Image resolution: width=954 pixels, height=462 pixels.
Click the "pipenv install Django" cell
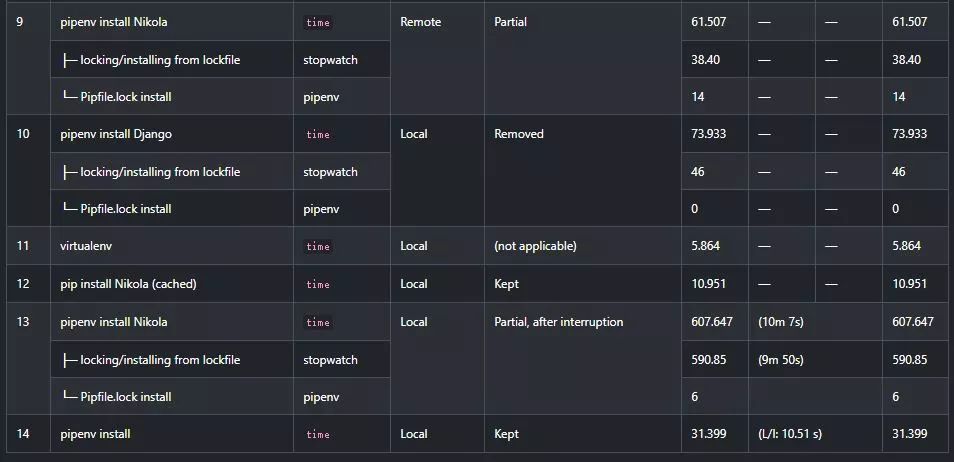coord(109,134)
